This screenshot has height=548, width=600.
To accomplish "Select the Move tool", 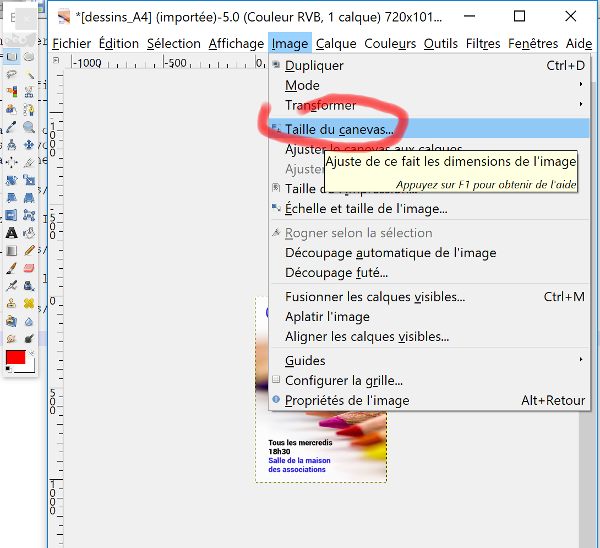I will coord(29,145).
